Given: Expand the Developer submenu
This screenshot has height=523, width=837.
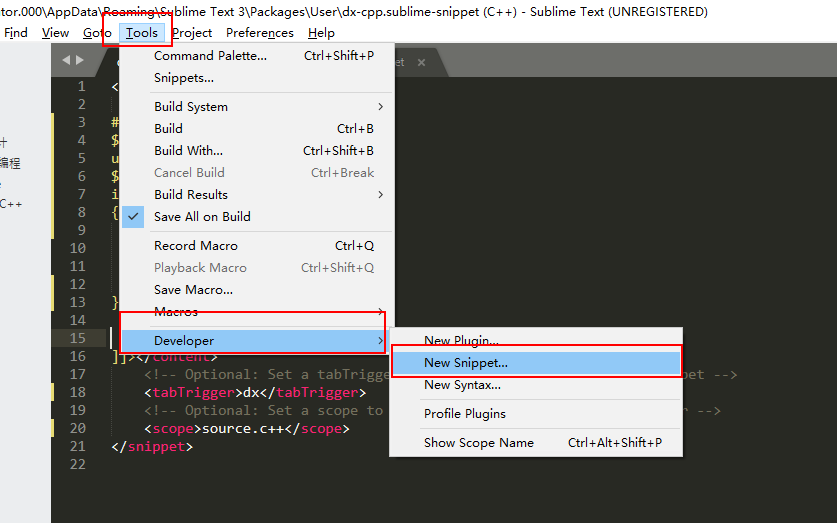Looking at the screenshot, I should point(257,340).
